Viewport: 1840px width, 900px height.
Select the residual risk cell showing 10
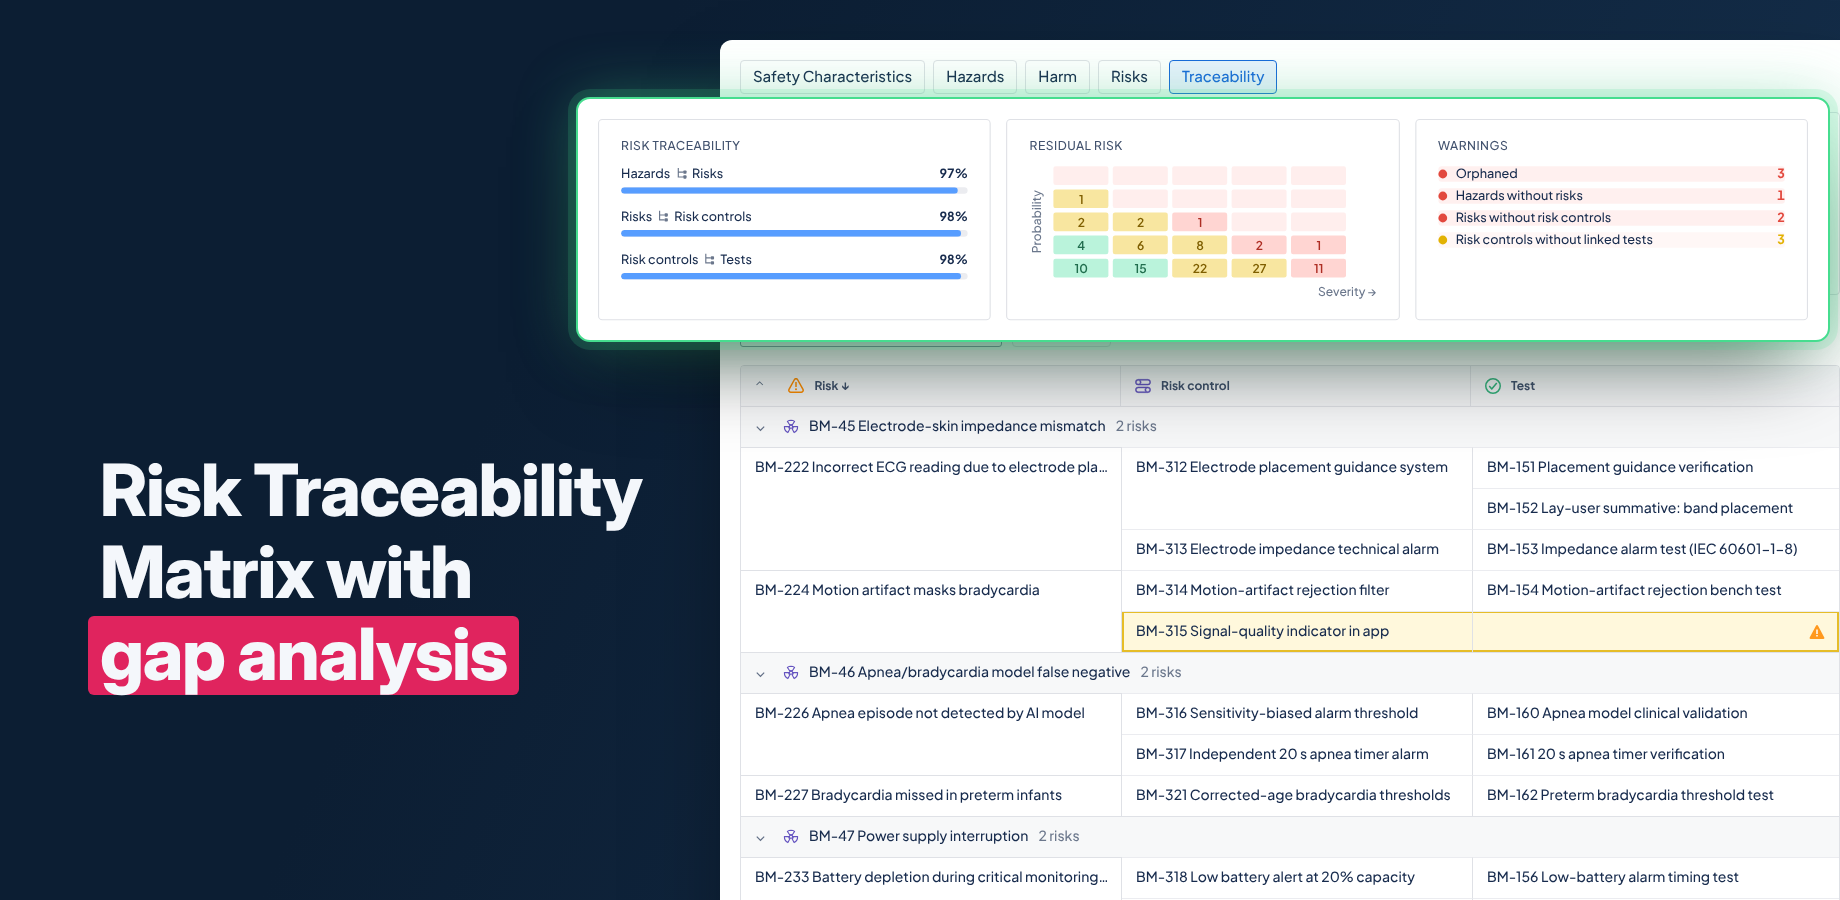point(1081,269)
